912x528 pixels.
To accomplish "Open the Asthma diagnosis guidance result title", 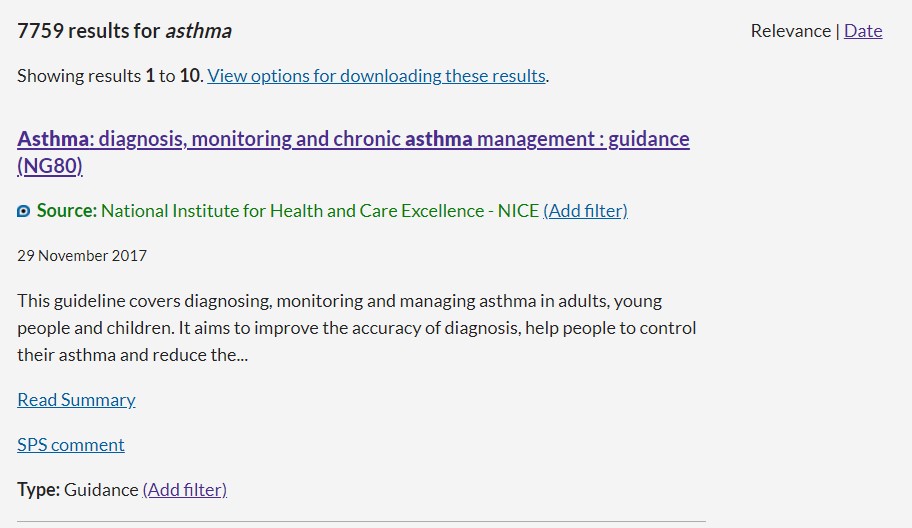I will coord(353,139).
